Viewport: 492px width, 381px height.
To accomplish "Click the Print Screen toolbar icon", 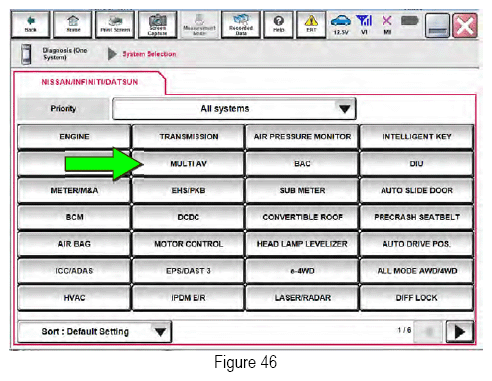I will tap(115, 24).
